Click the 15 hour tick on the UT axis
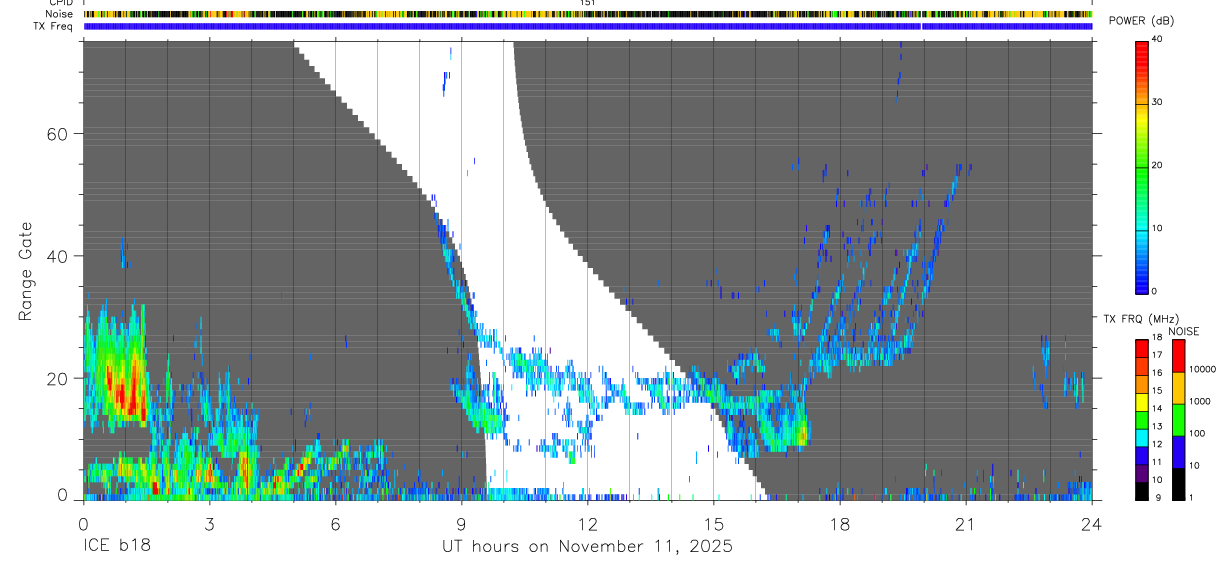The image size is (1228, 567). click(x=713, y=523)
